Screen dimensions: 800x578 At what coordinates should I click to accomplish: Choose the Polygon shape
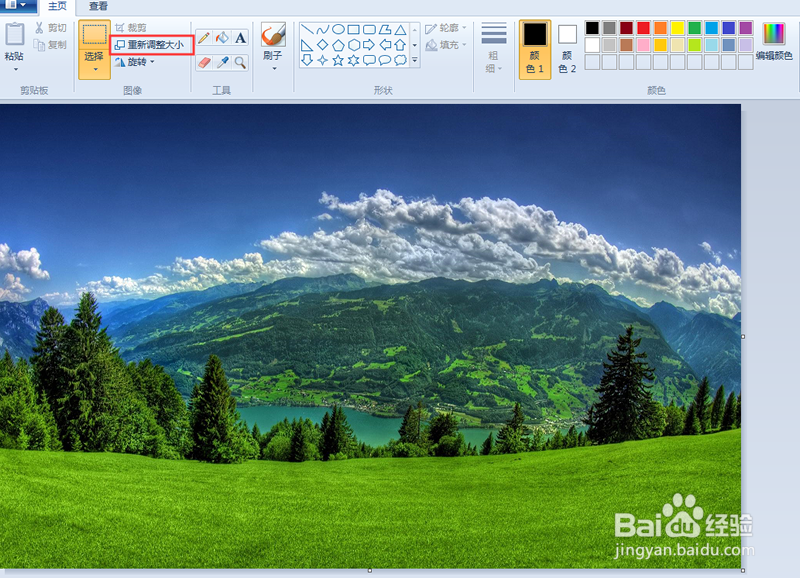tap(385, 30)
